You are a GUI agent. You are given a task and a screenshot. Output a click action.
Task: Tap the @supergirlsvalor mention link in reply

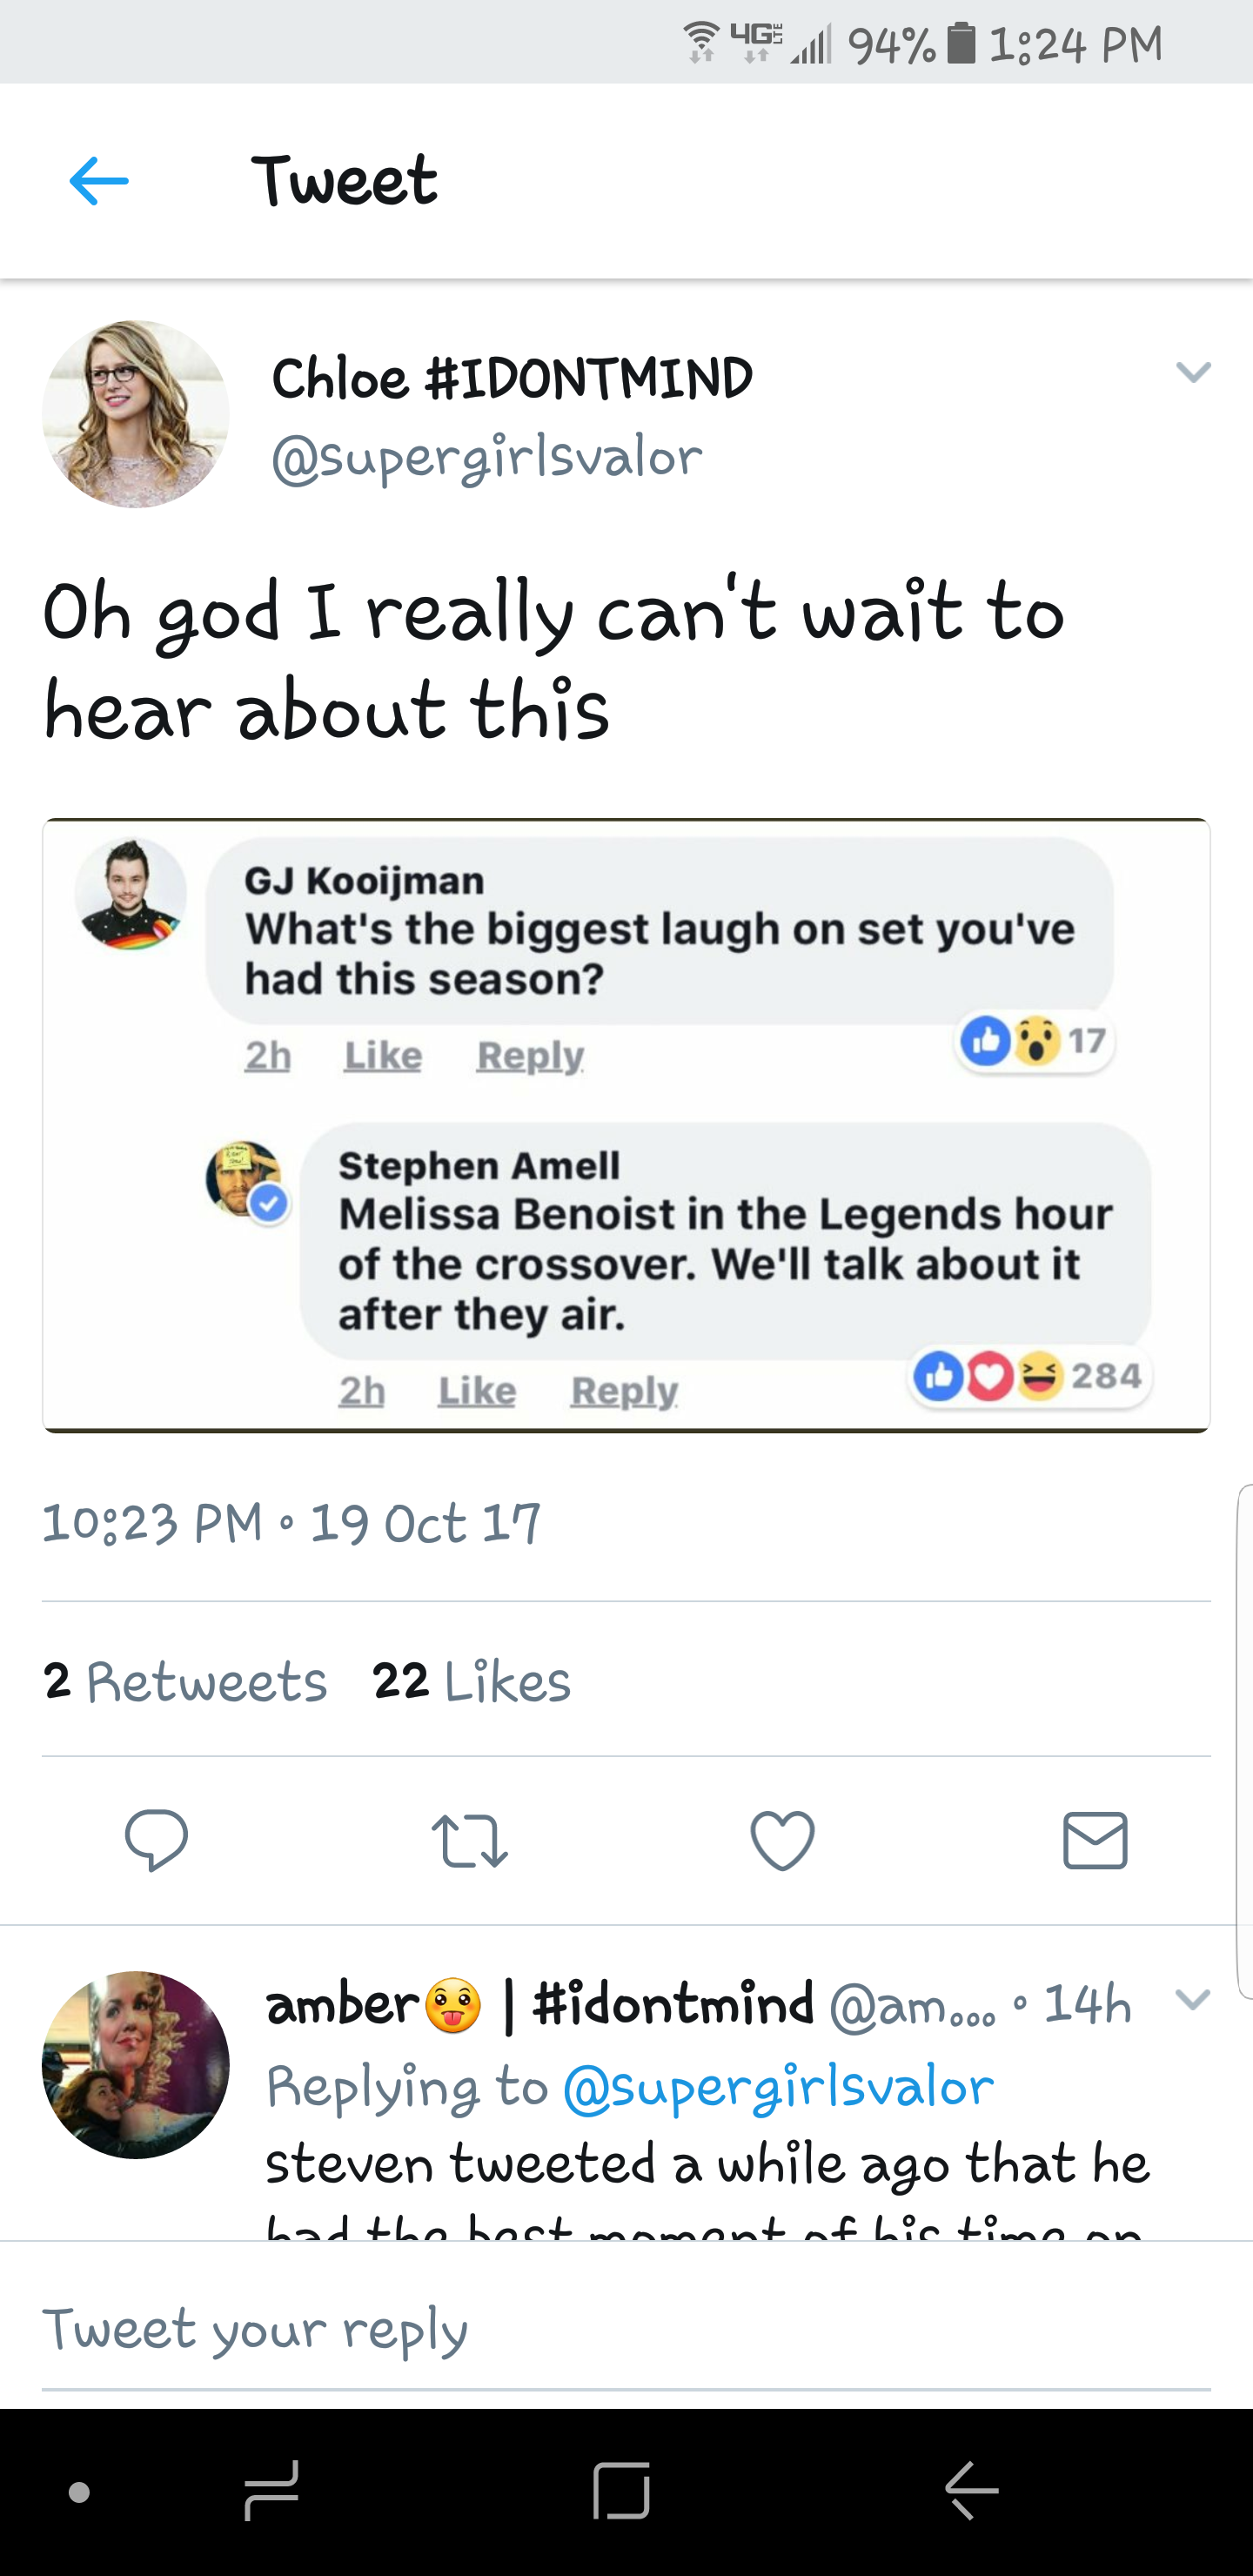[x=778, y=2087]
